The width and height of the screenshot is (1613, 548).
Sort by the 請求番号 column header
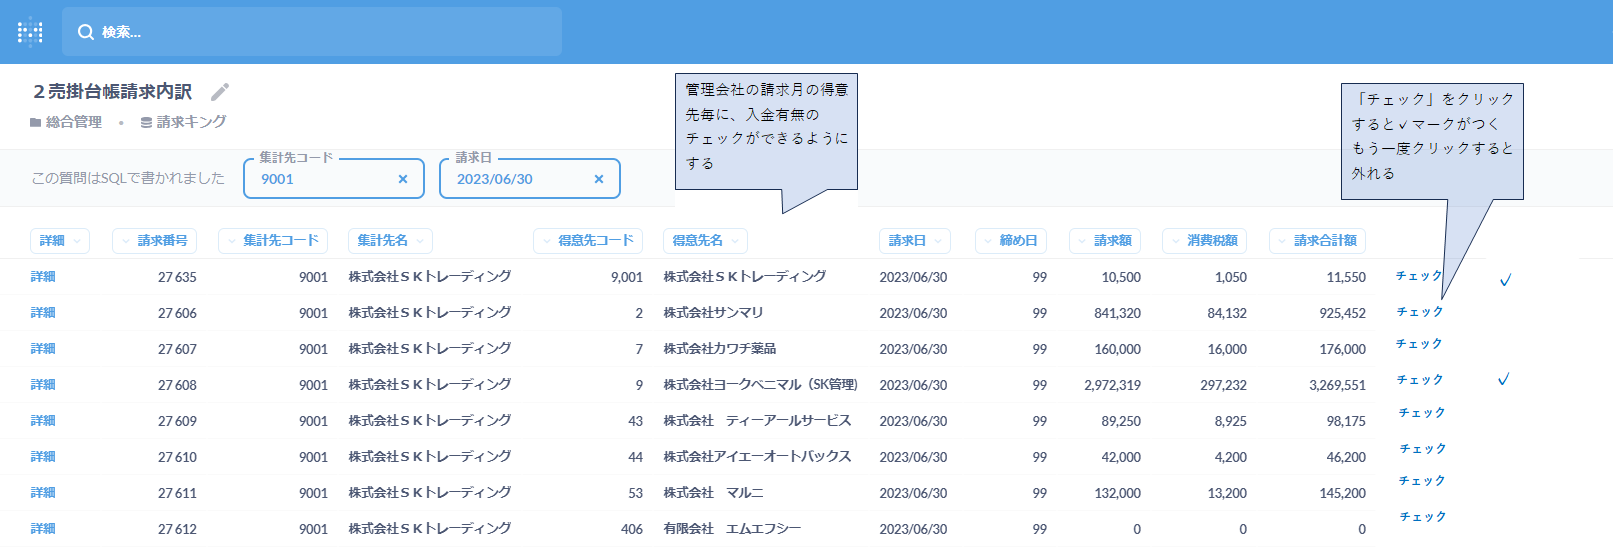(155, 241)
